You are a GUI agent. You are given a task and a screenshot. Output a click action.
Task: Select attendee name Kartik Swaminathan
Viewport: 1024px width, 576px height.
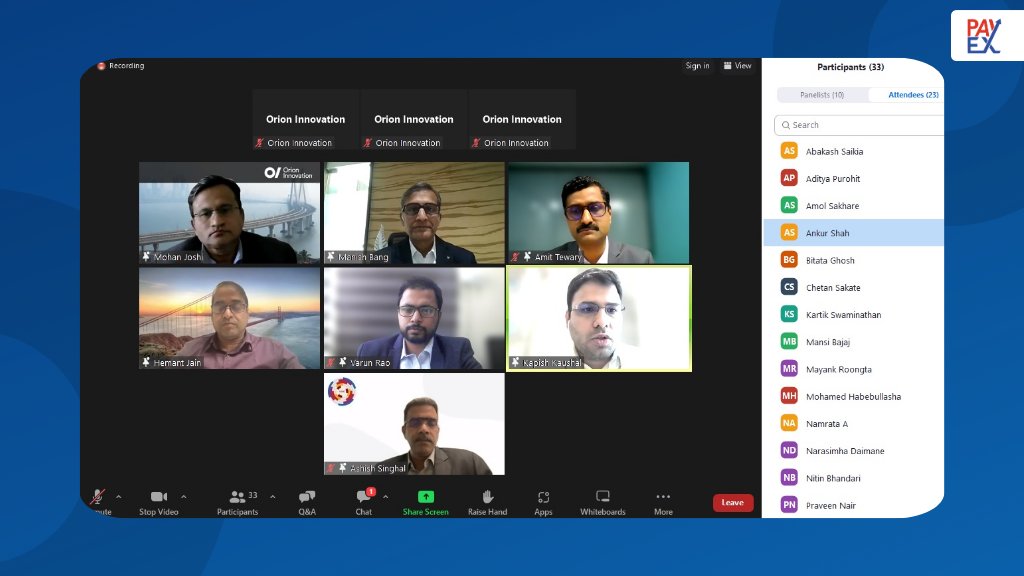tap(843, 315)
